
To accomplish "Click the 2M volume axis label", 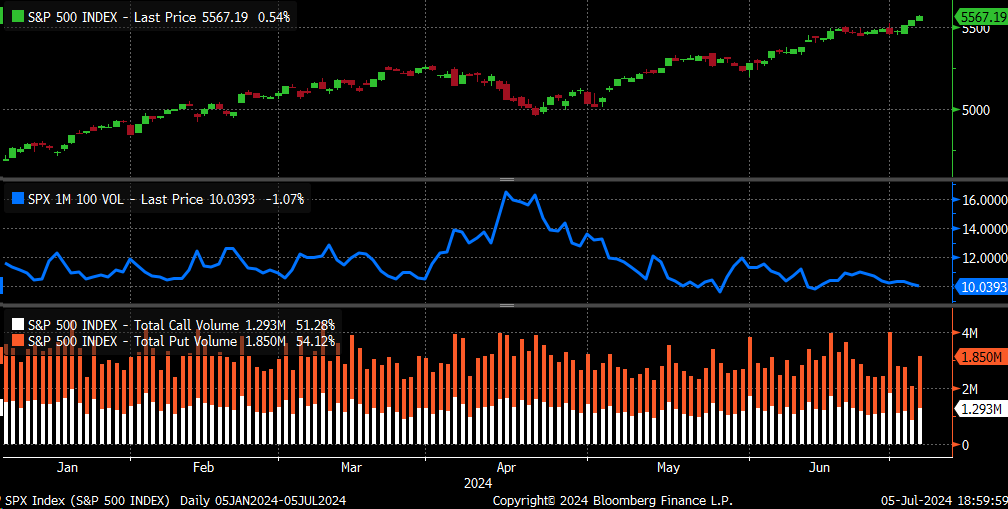I will tap(969, 389).
